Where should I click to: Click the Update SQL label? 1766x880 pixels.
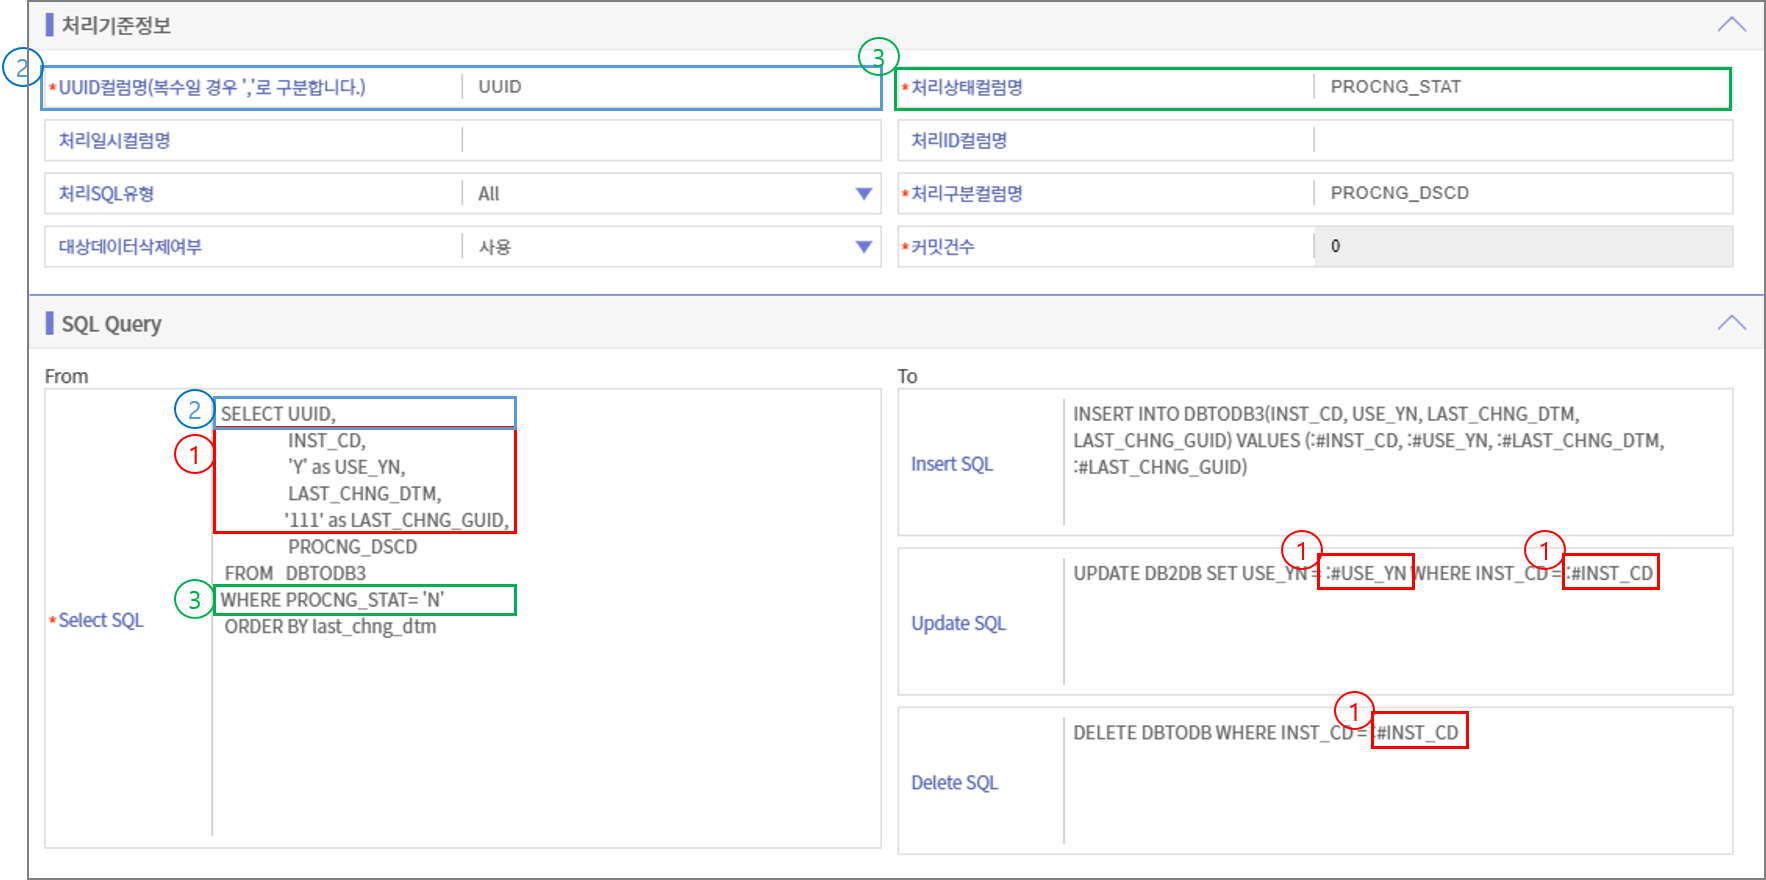(958, 623)
